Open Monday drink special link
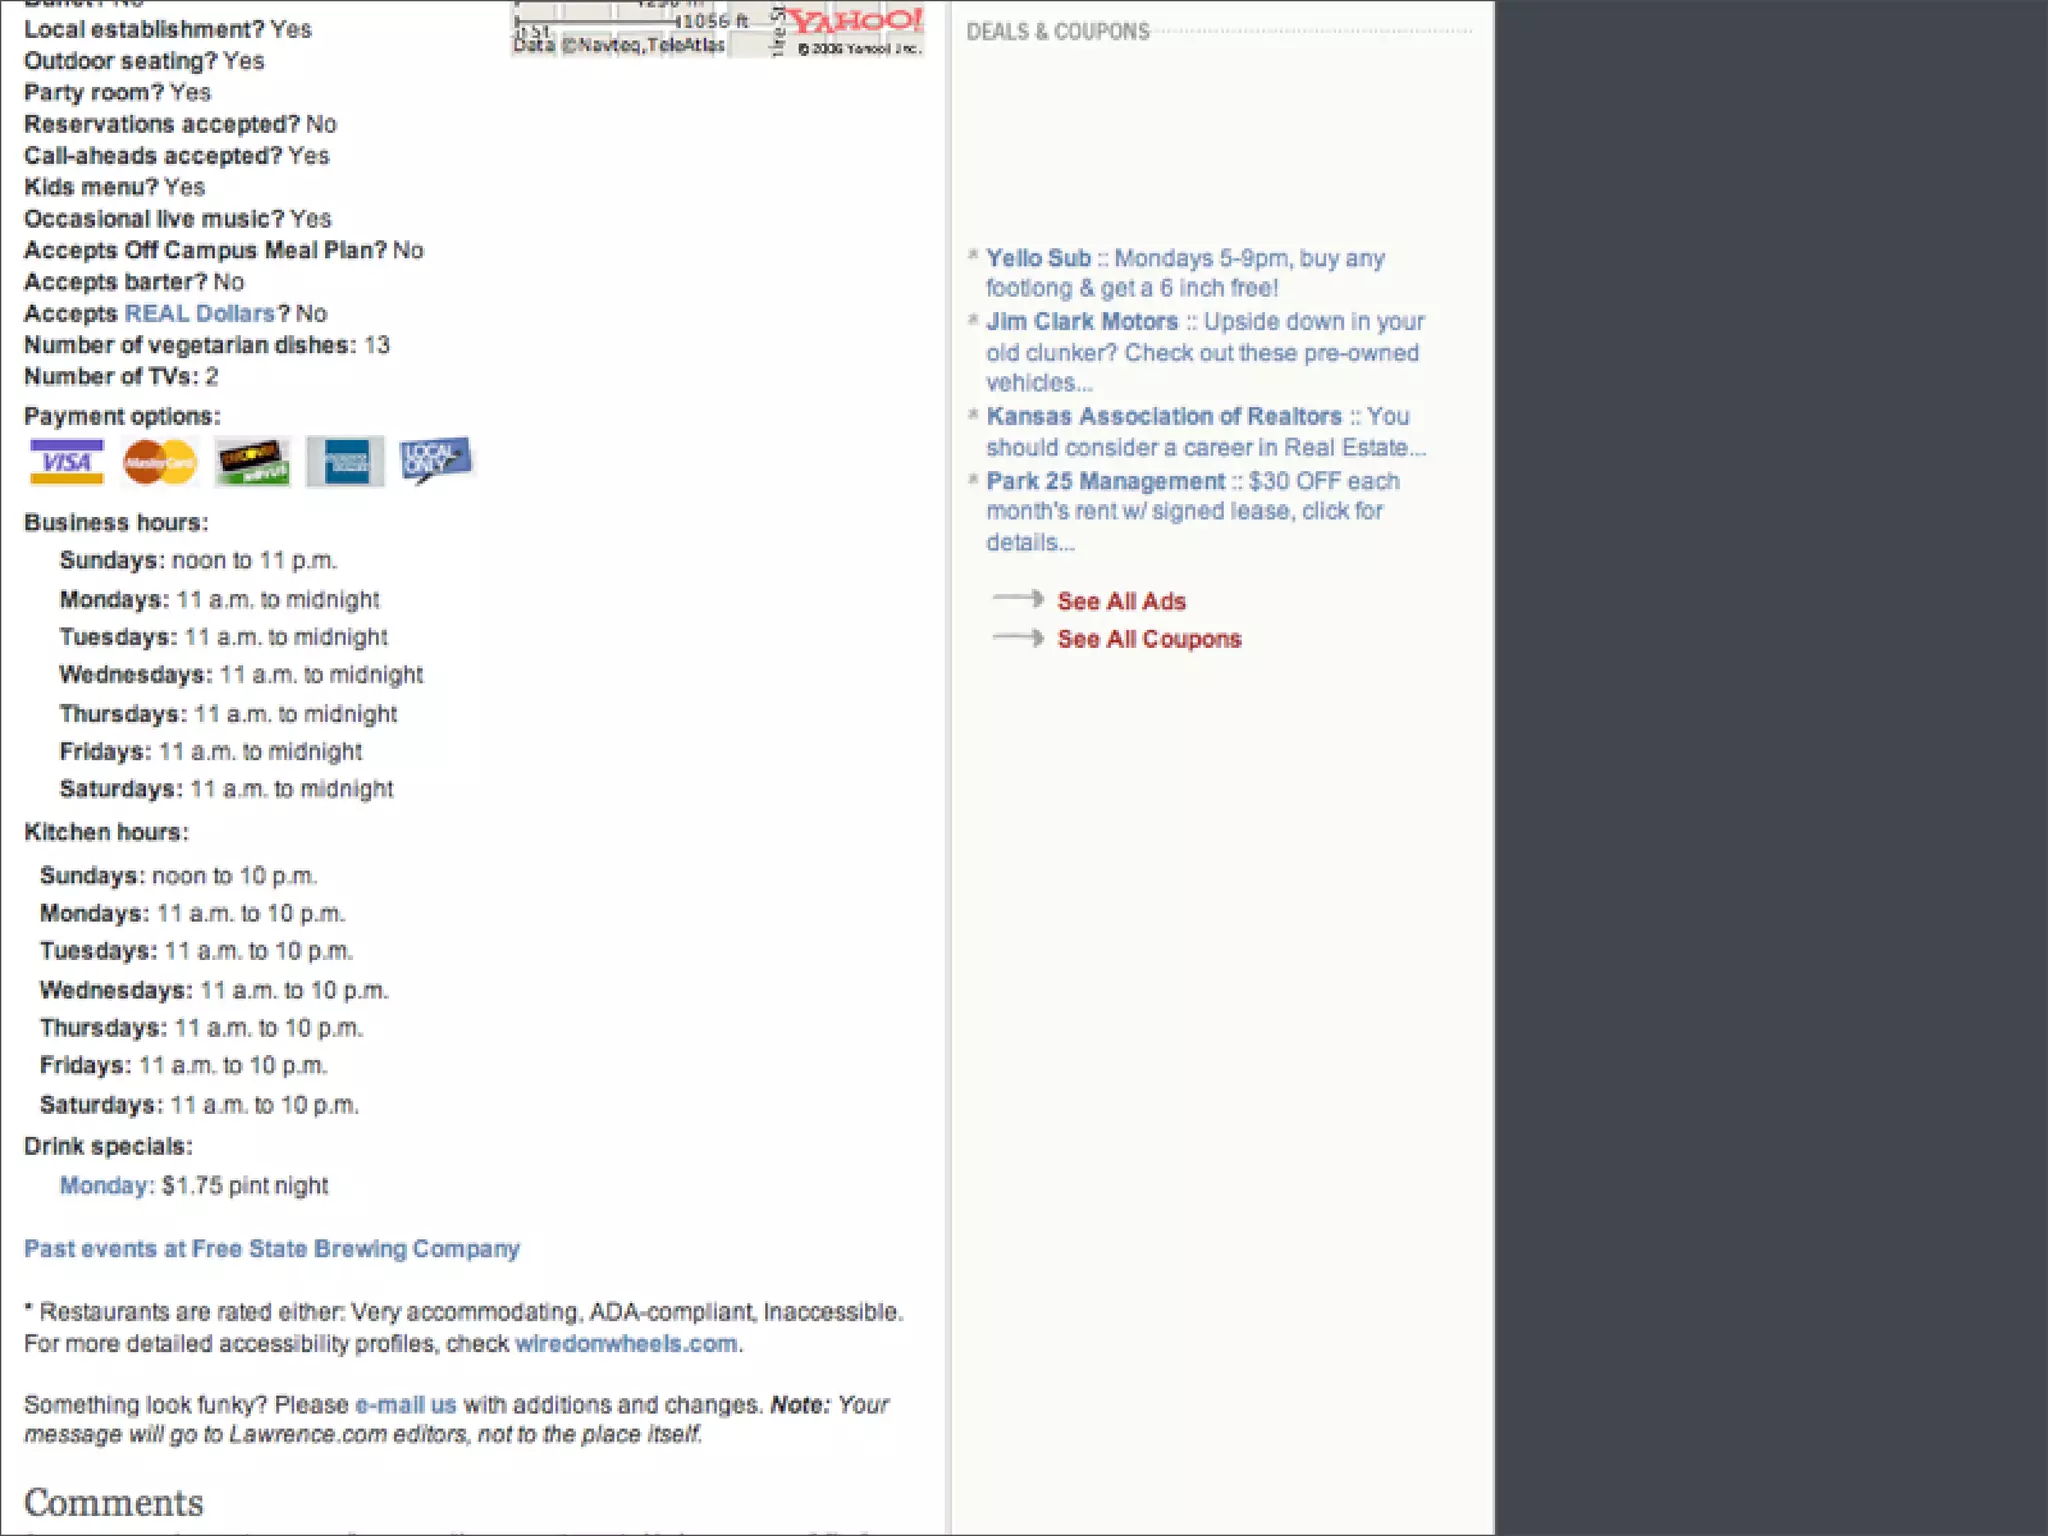The width and height of the screenshot is (2048, 1536). [x=104, y=1186]
